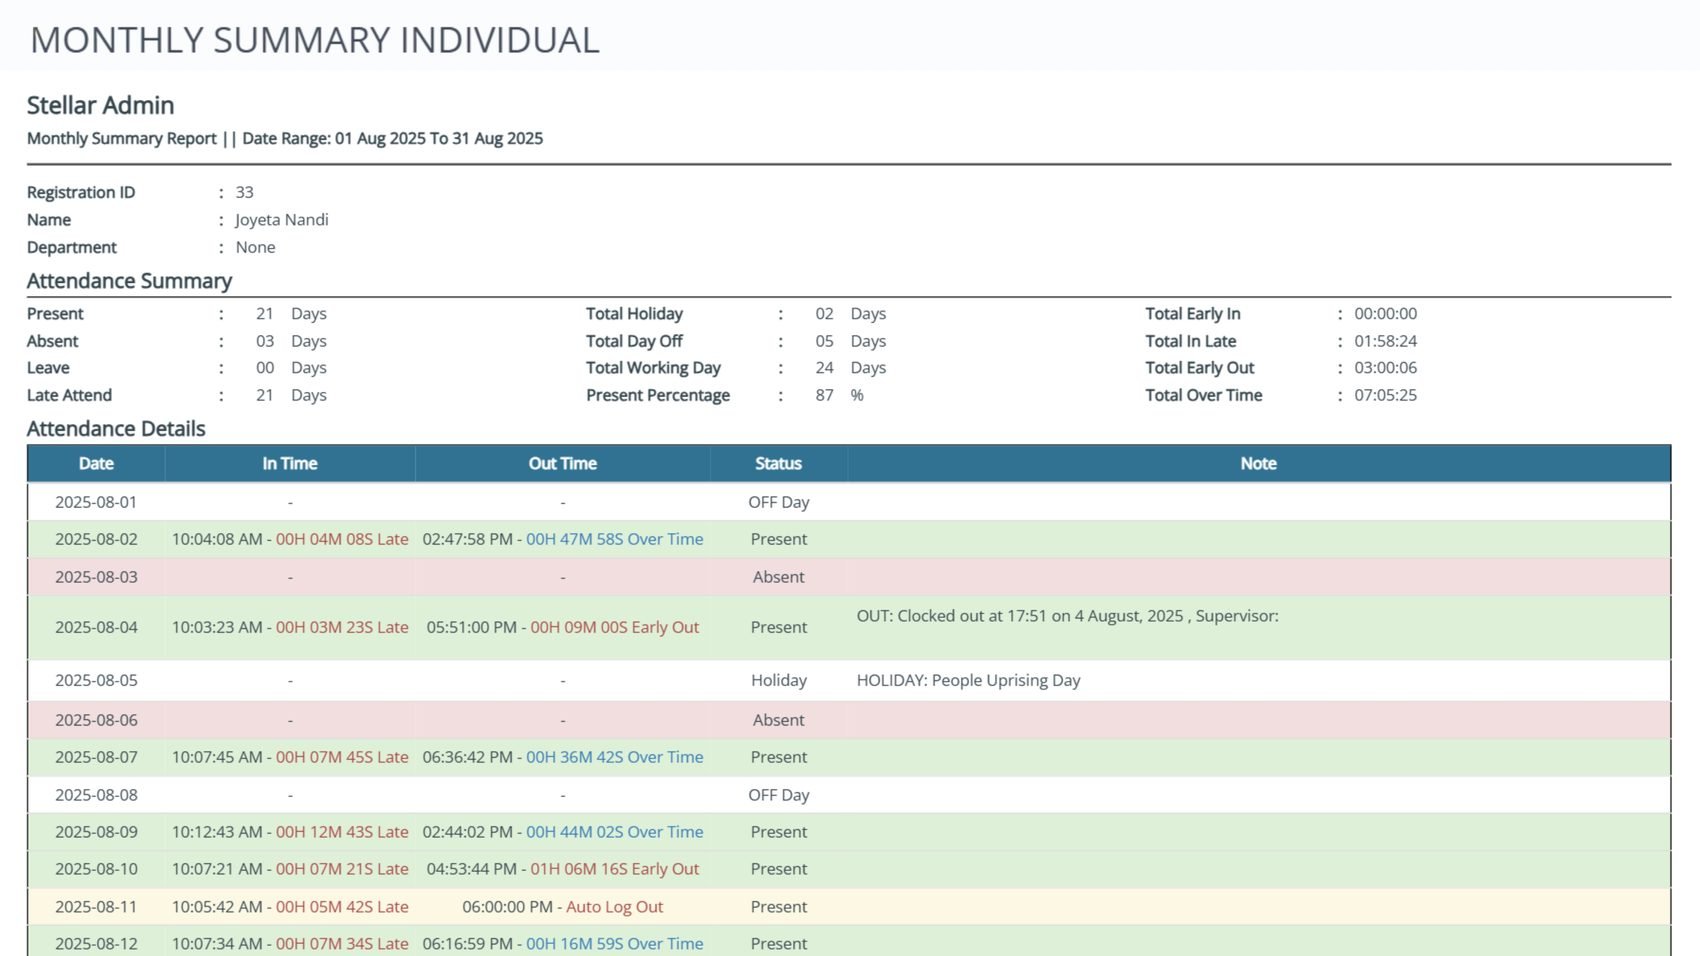Click the date cell 2025-08-11

coord(96,907)
